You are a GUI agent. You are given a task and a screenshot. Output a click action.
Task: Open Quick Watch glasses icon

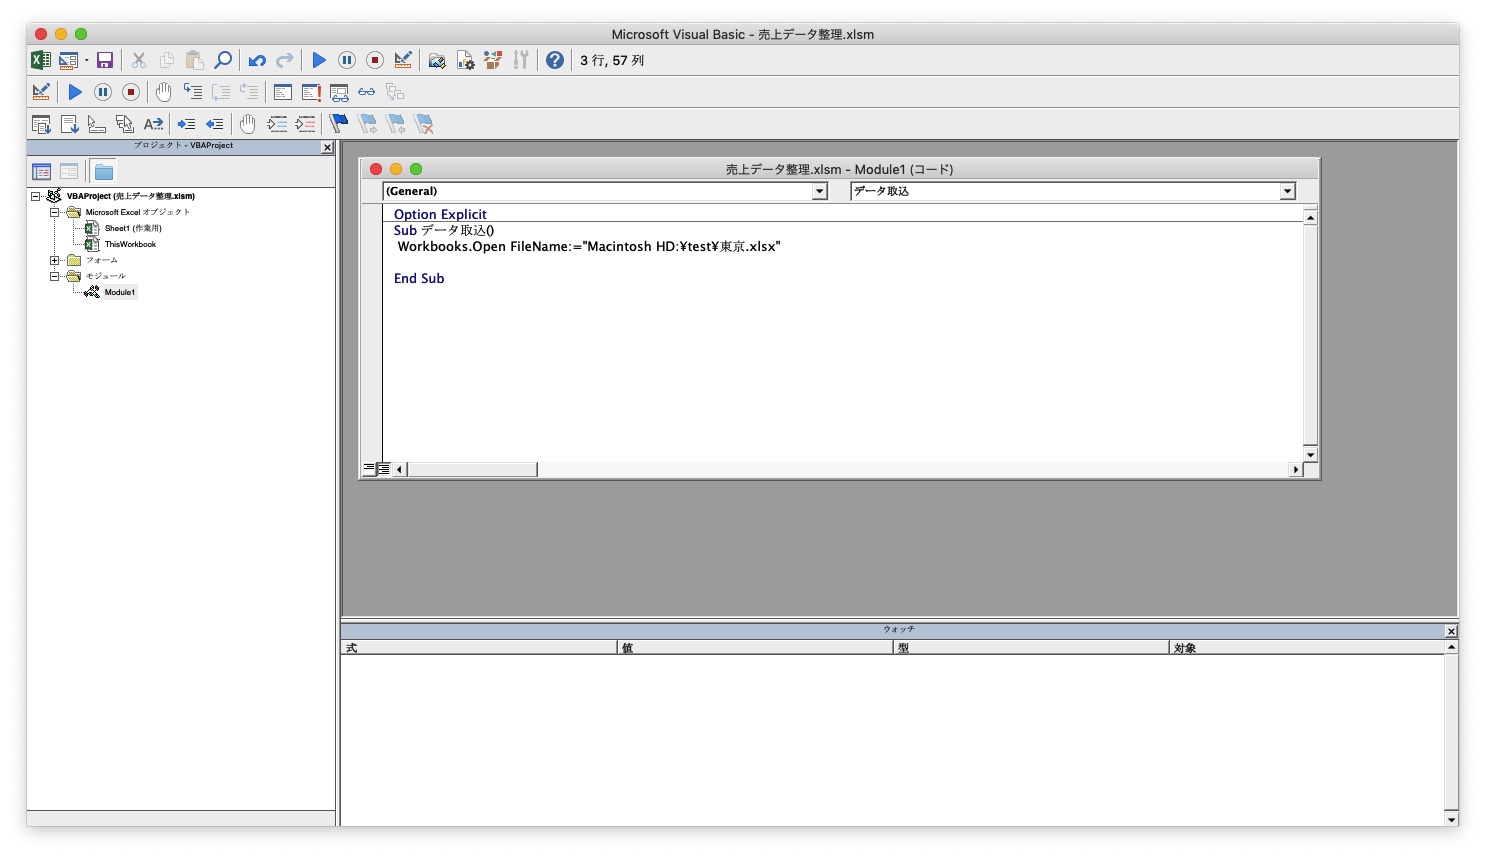click(x=367, y=92)
